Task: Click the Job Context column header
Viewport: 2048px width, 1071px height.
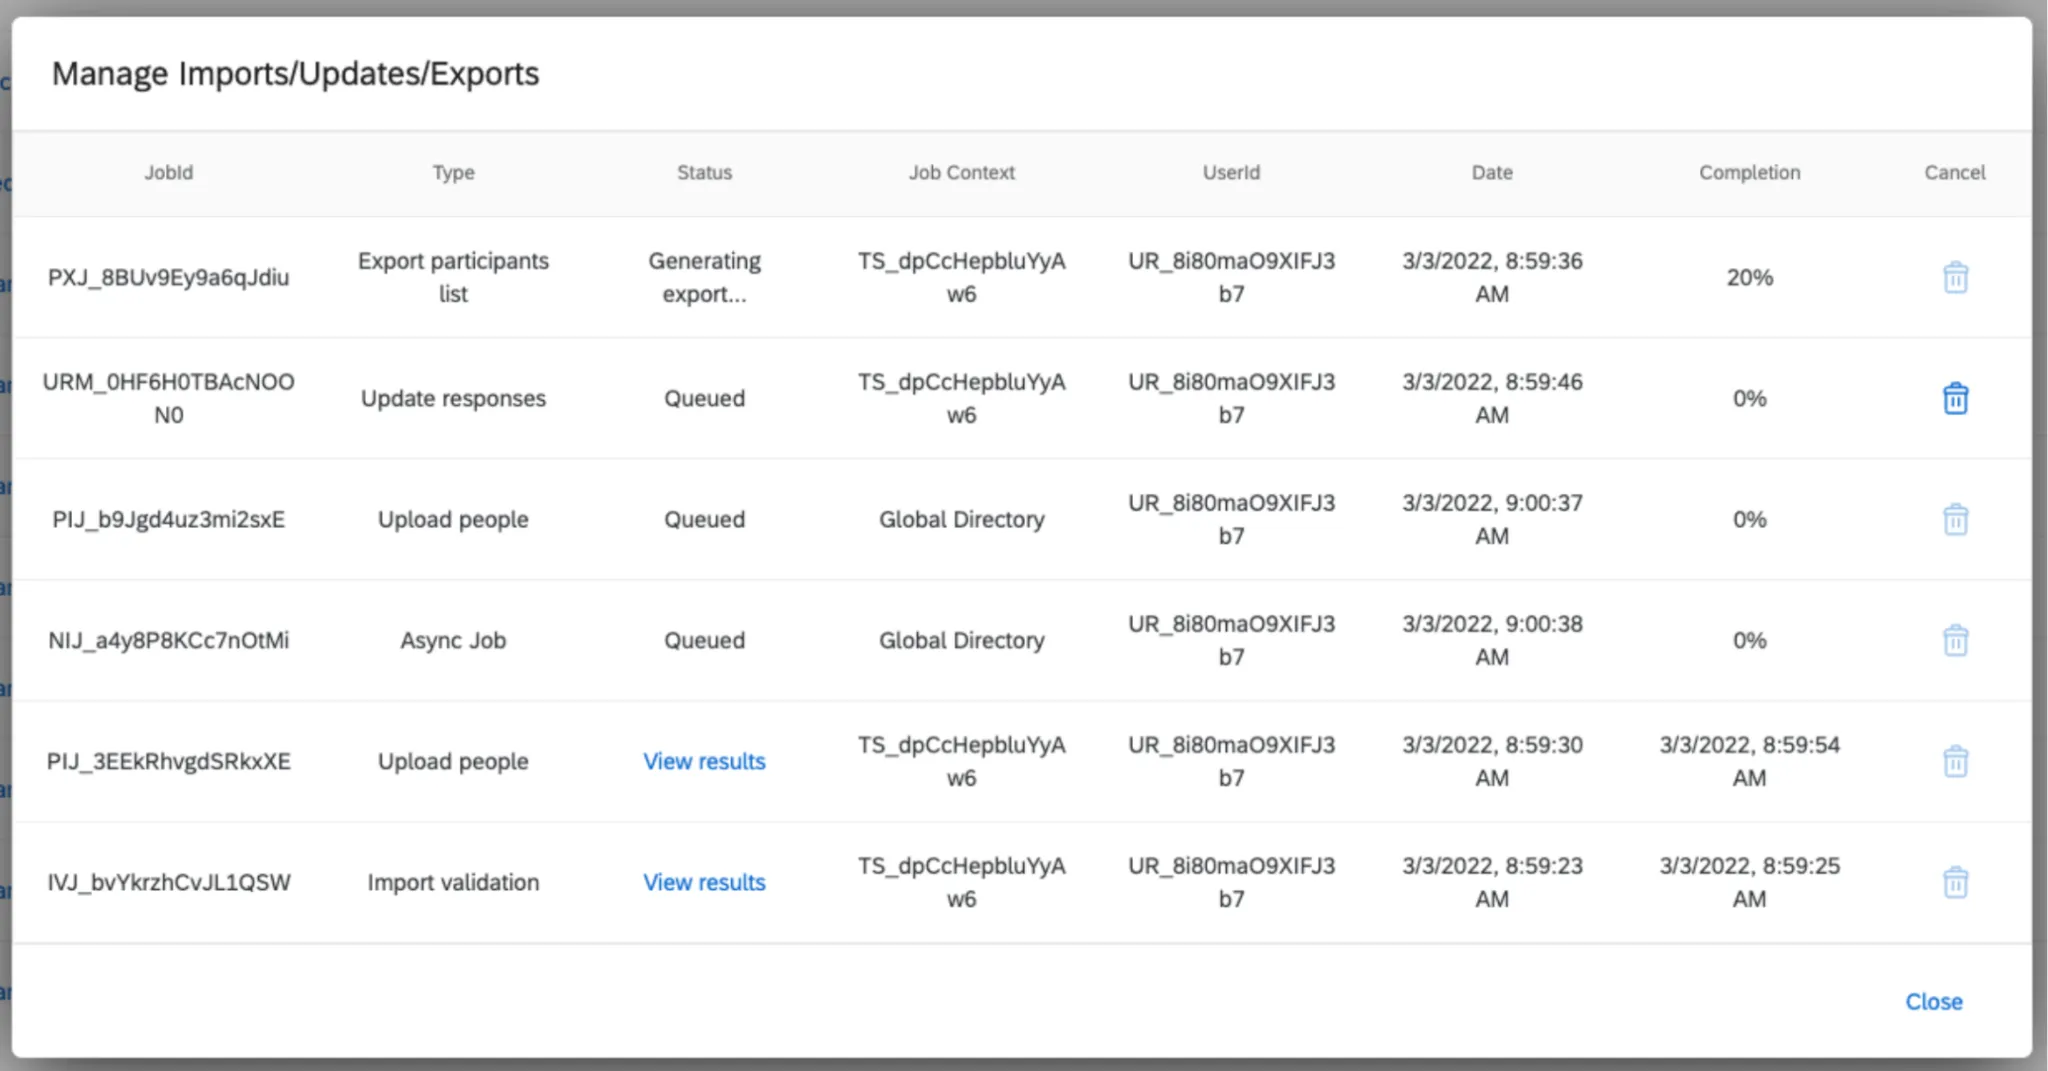Action: pos(961,172)
